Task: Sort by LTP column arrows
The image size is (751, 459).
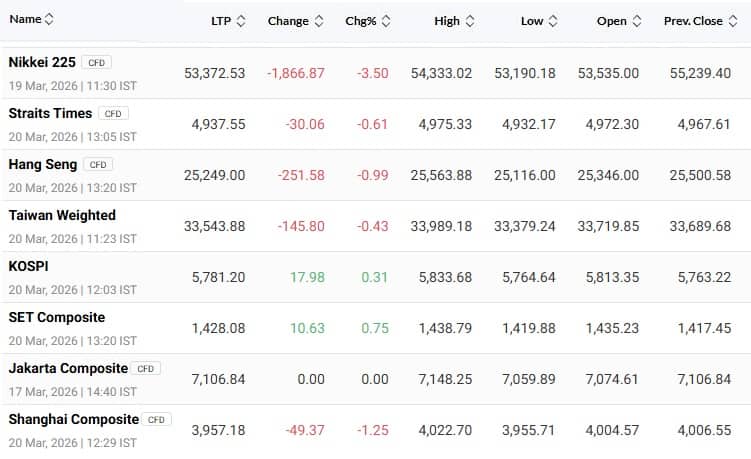Action: [241, 21]
